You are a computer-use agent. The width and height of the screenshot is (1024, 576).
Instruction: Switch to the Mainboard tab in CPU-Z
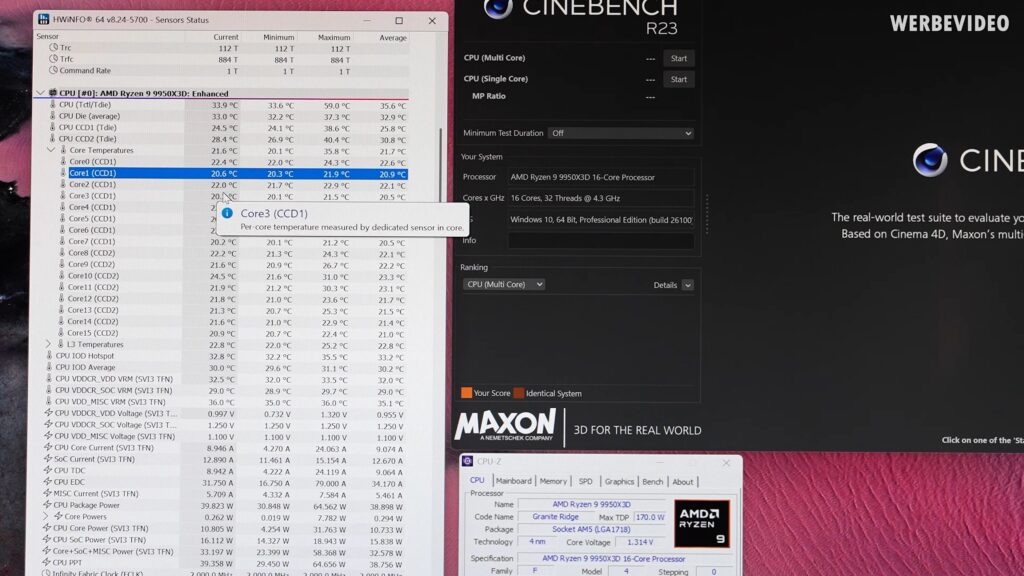click(513, 481)
